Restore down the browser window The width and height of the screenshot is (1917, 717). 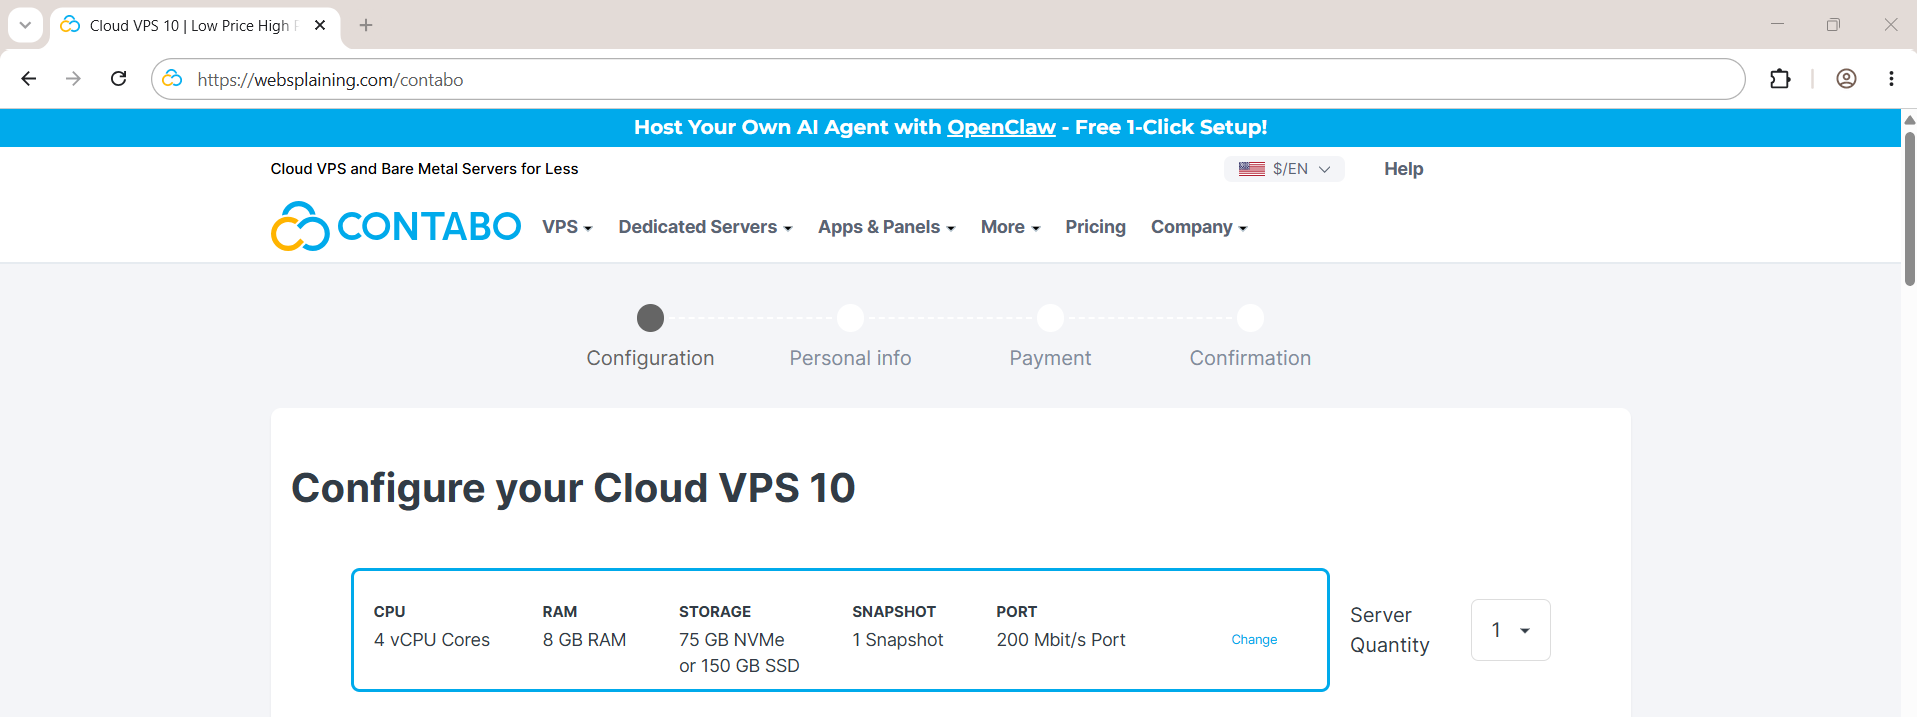pyautogui.click(x=1833, y=25)
